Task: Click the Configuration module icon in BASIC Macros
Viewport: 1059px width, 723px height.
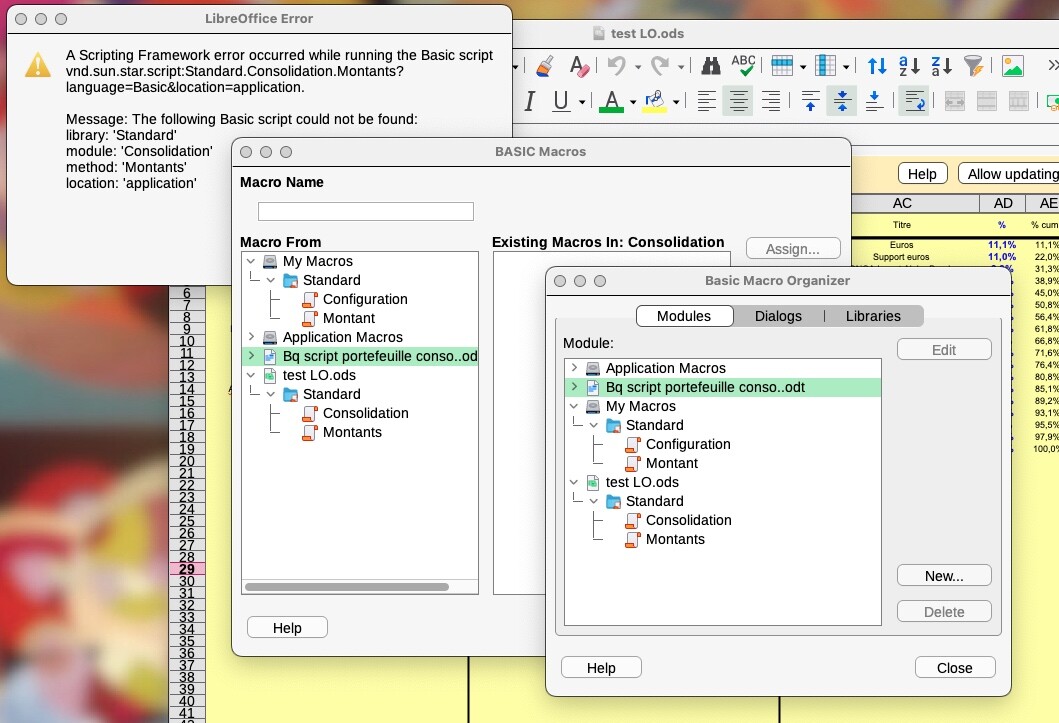Action: pos(310,299)
